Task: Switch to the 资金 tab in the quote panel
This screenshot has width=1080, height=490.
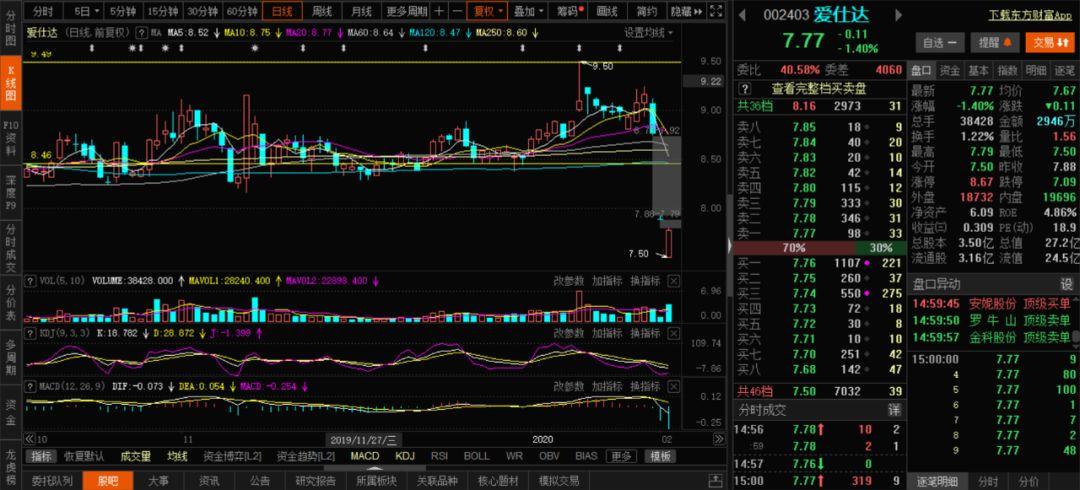Action: tap(950, 70)
